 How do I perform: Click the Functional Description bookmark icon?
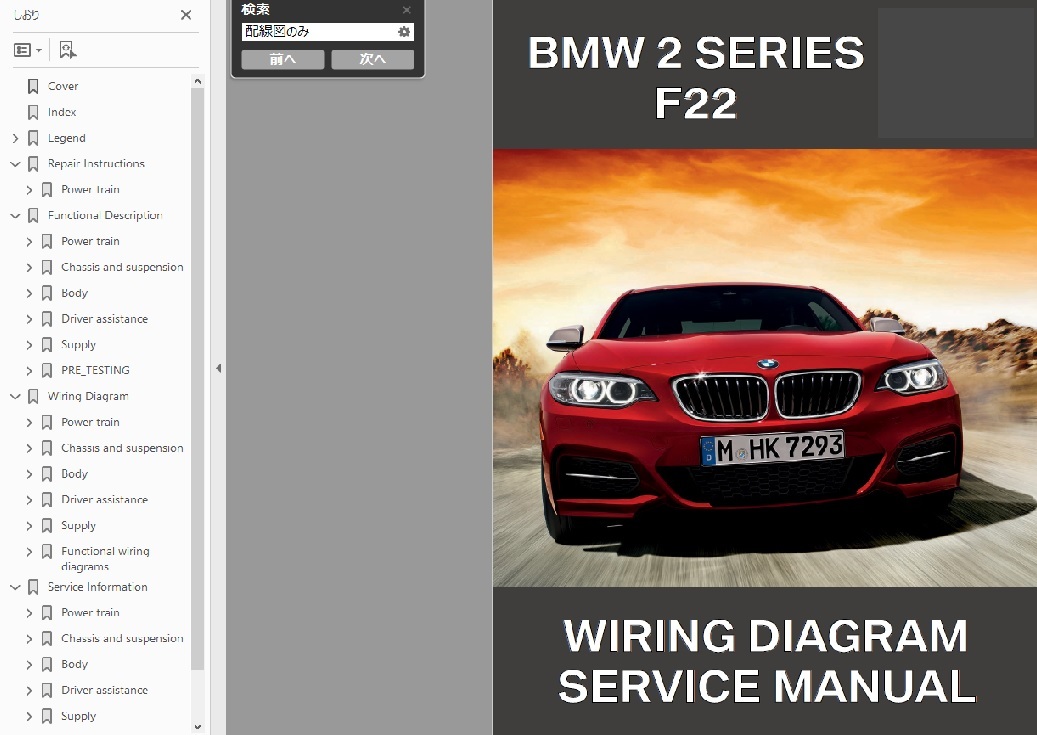(x=33, y=216)
